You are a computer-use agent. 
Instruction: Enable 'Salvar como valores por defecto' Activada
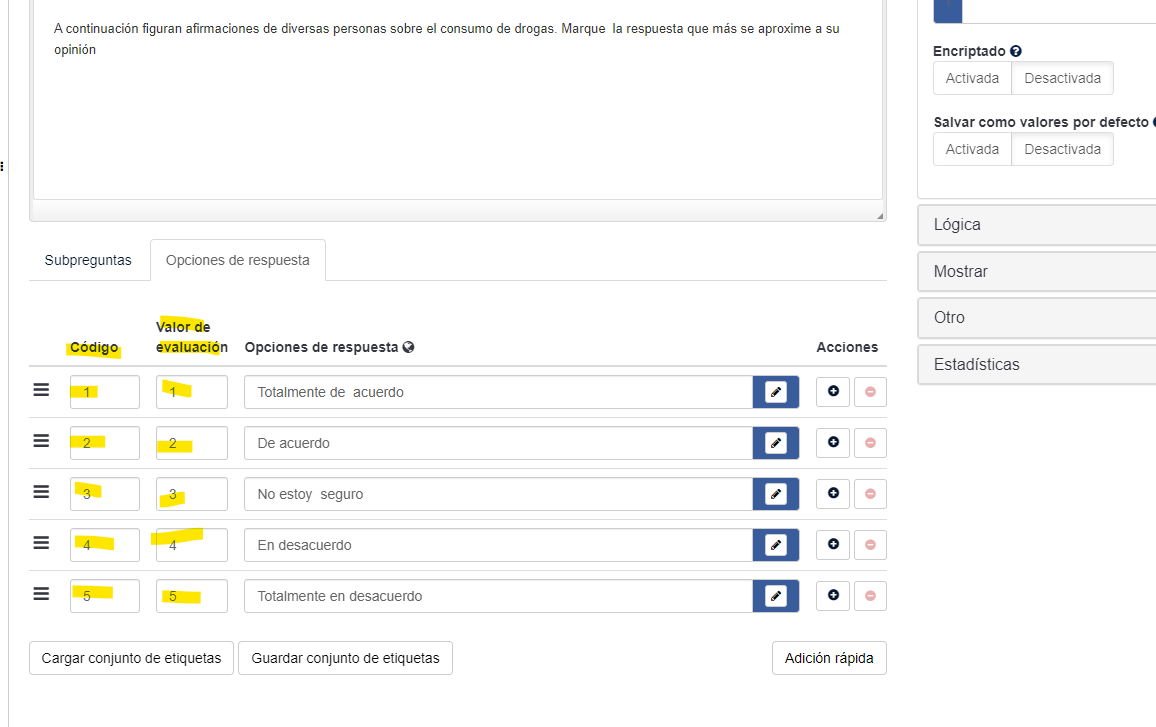pos(972,149)
